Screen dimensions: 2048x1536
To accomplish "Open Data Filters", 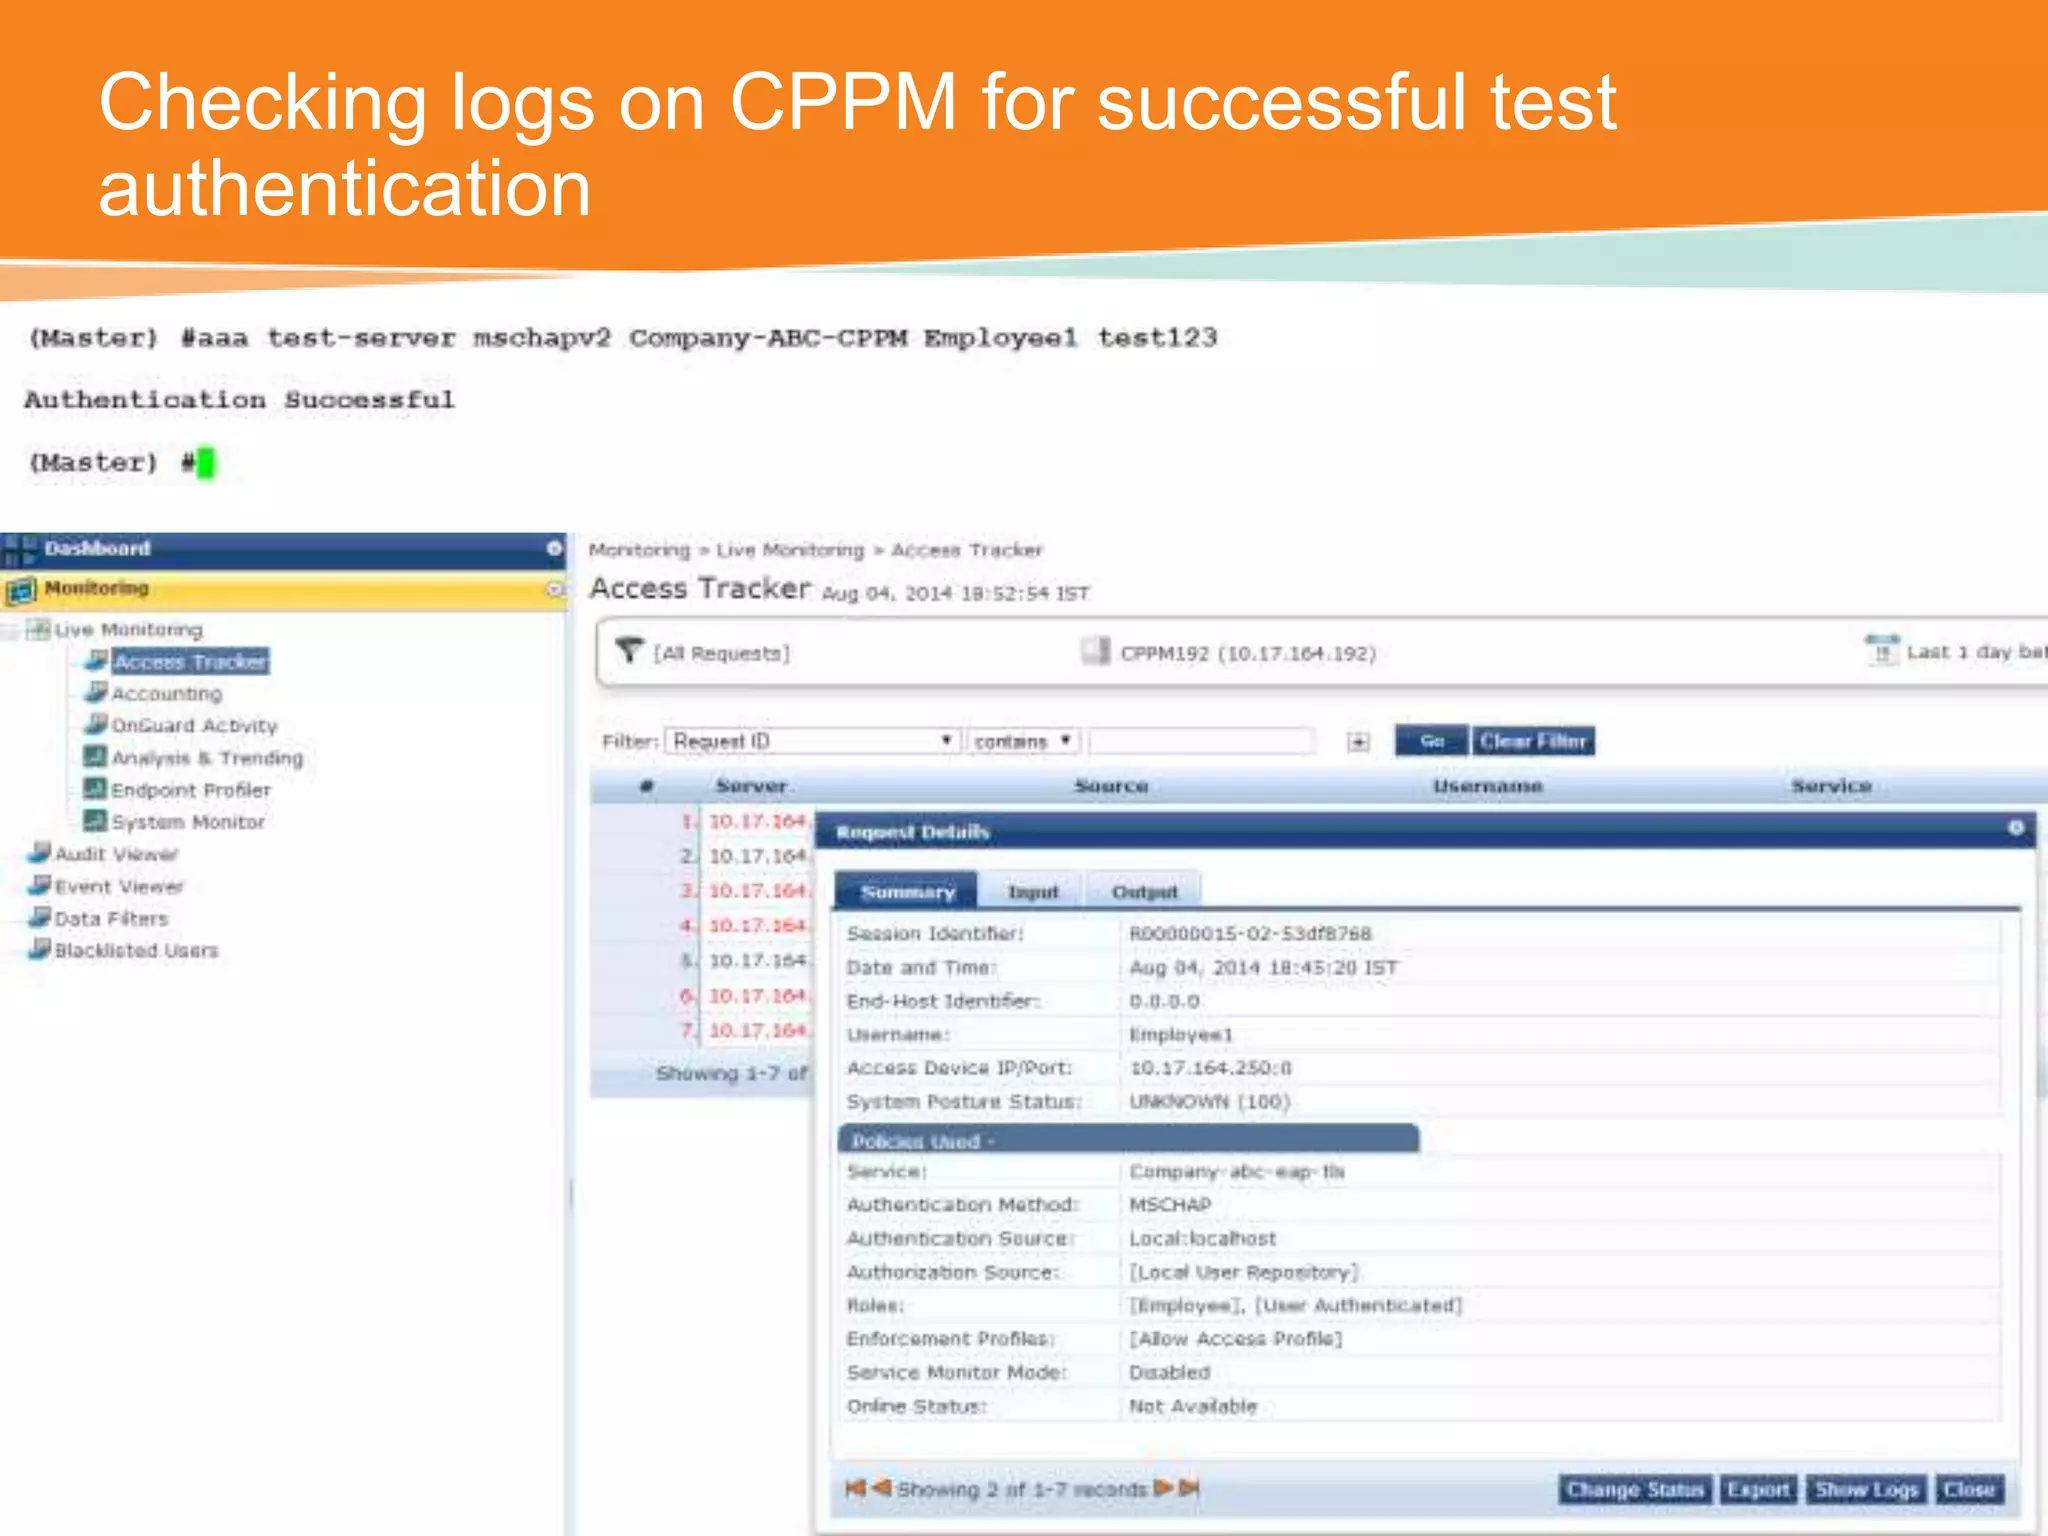I will point(112,919).
